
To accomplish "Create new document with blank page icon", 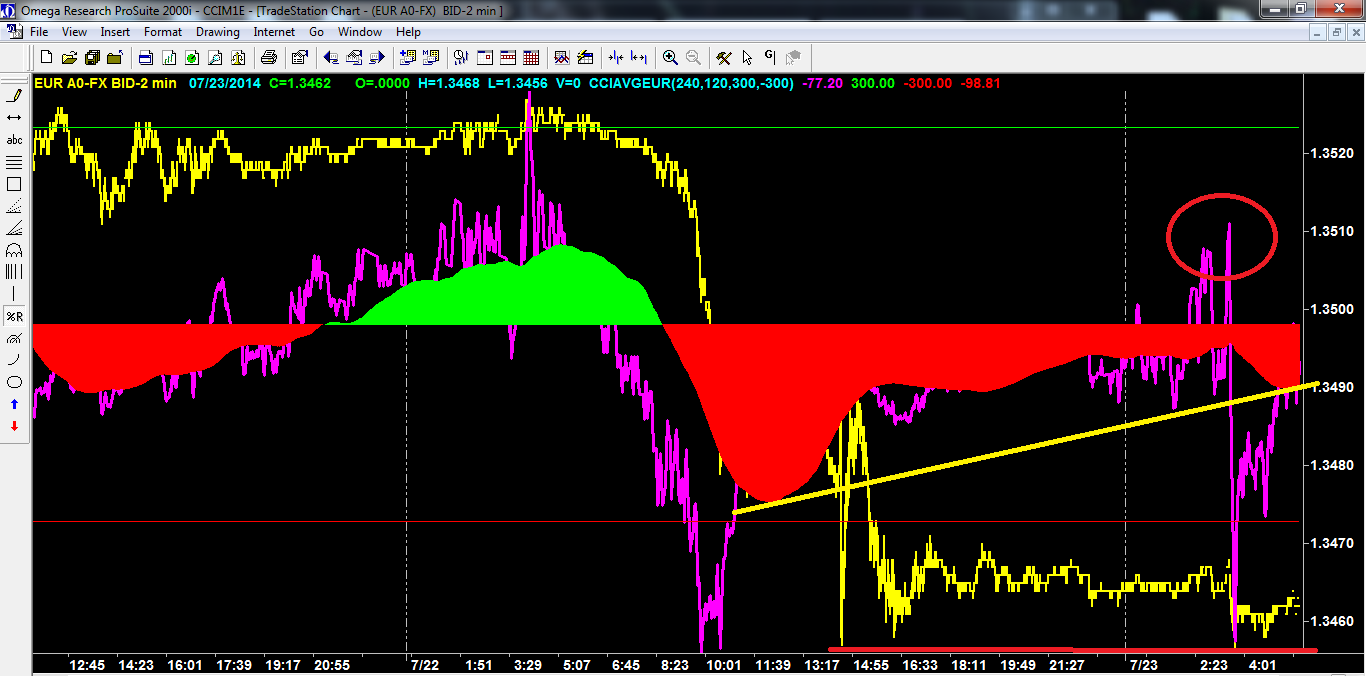I will [x=47, y=58].
